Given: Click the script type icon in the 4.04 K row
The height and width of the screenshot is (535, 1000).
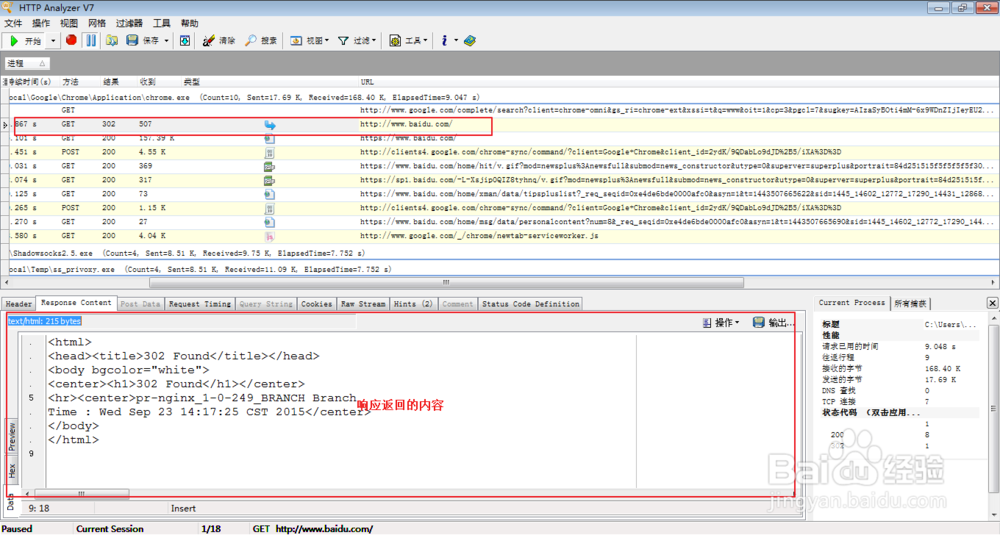Looking at the screenshot, I should point(270,237).
